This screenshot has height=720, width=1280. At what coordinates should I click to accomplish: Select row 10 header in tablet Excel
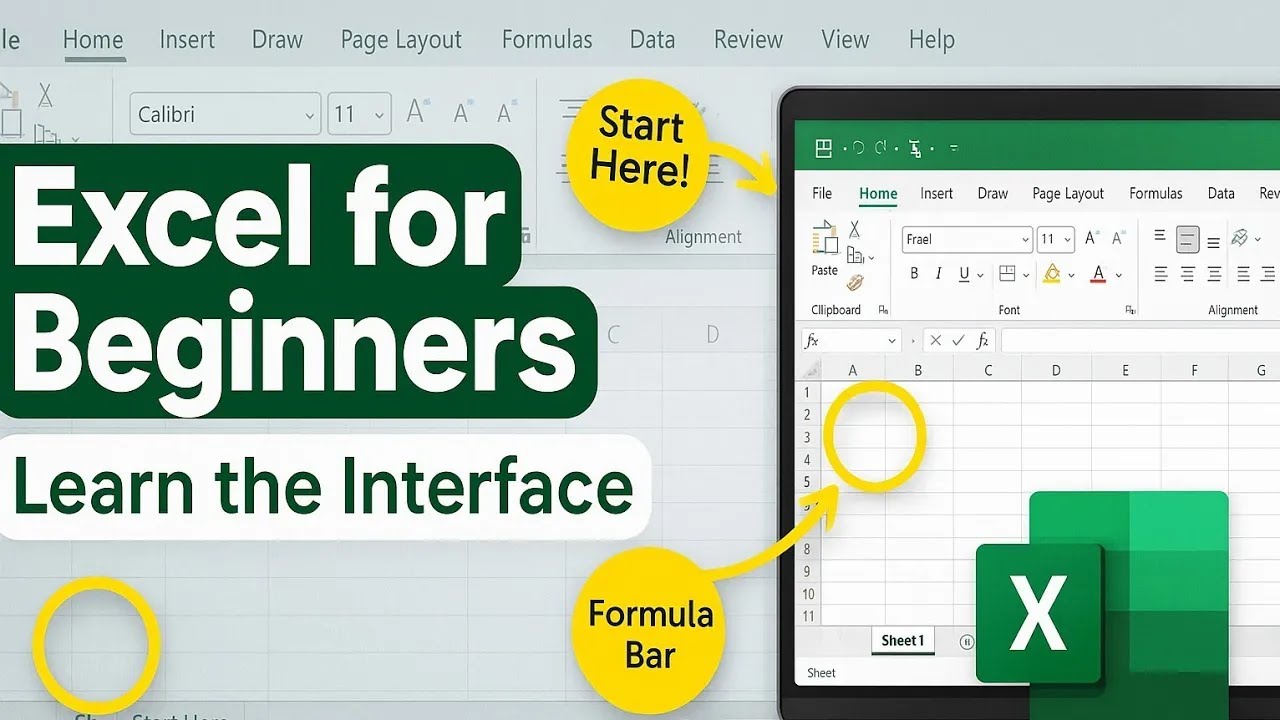[x=808, y=594]
